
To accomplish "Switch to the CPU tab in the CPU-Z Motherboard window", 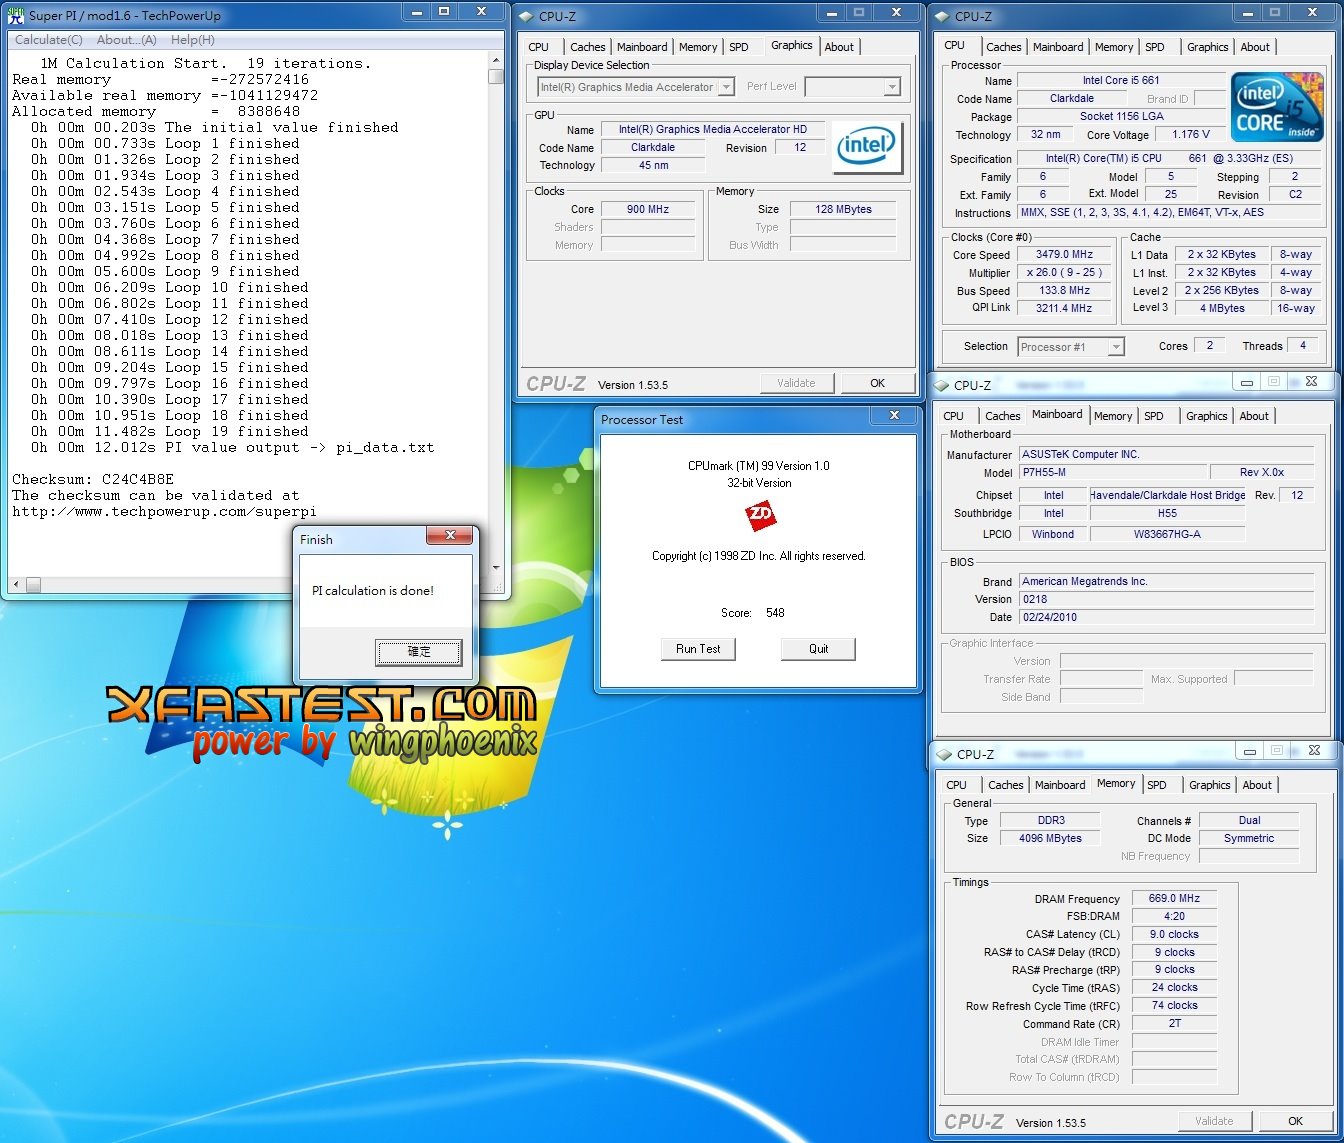I will (954, 416).
